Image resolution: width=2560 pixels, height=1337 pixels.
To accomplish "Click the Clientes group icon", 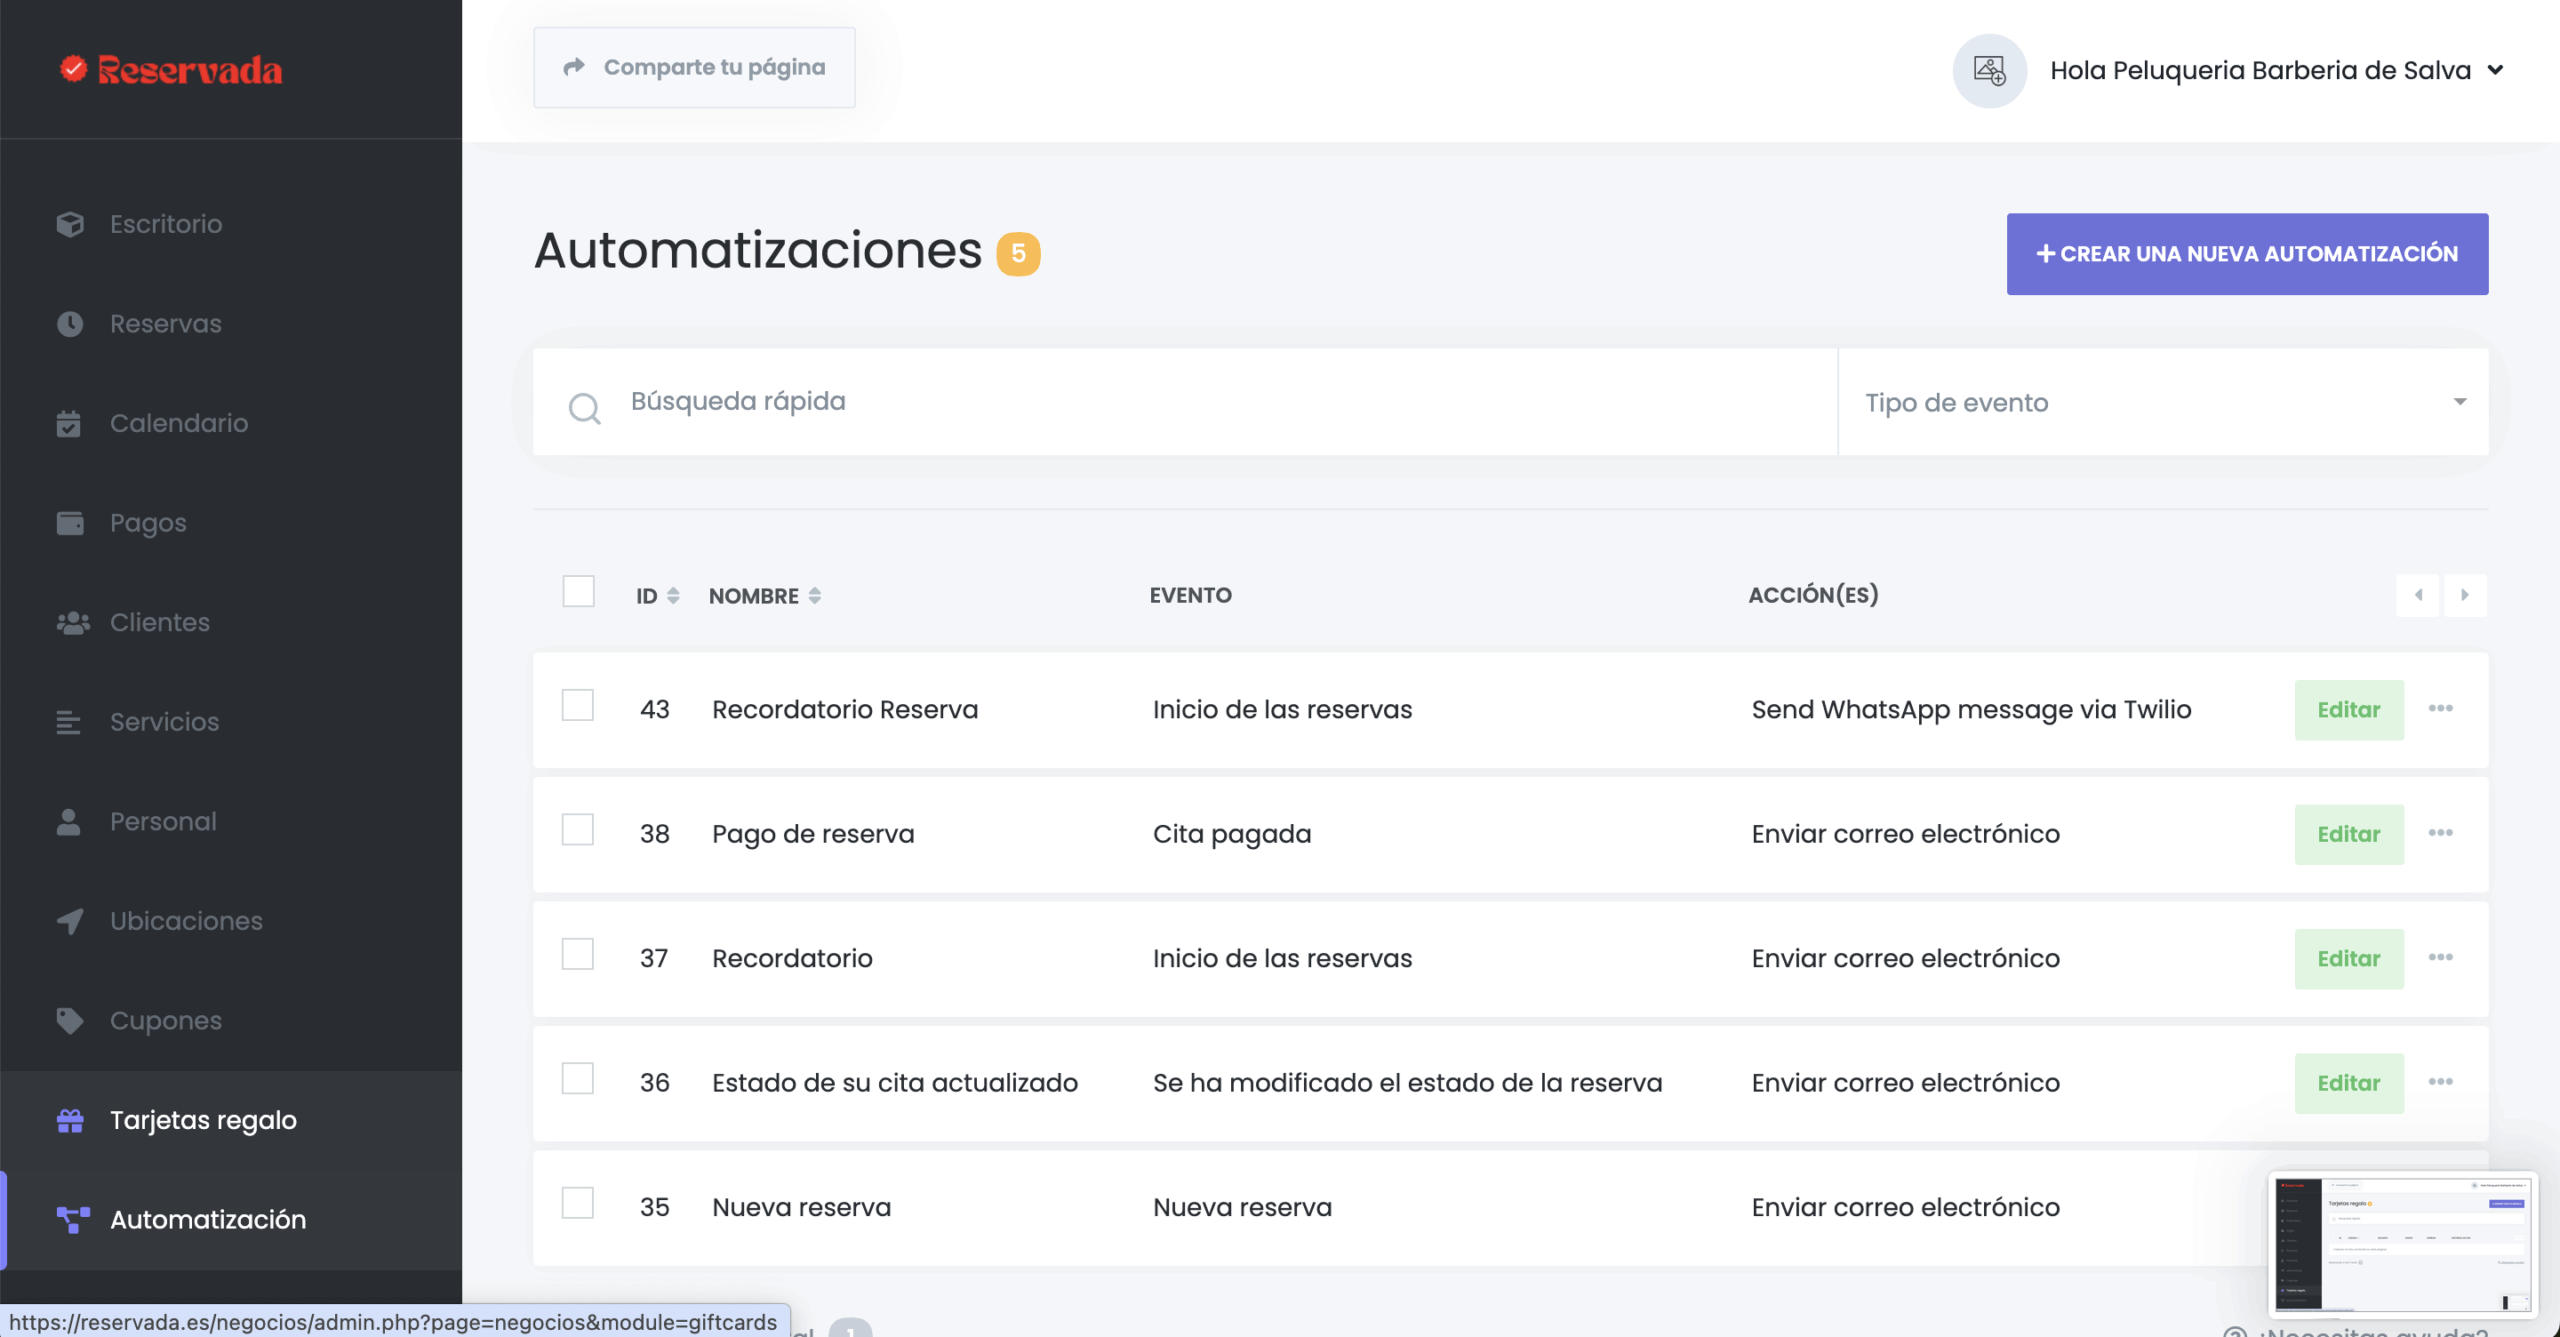I will point(72,622).
